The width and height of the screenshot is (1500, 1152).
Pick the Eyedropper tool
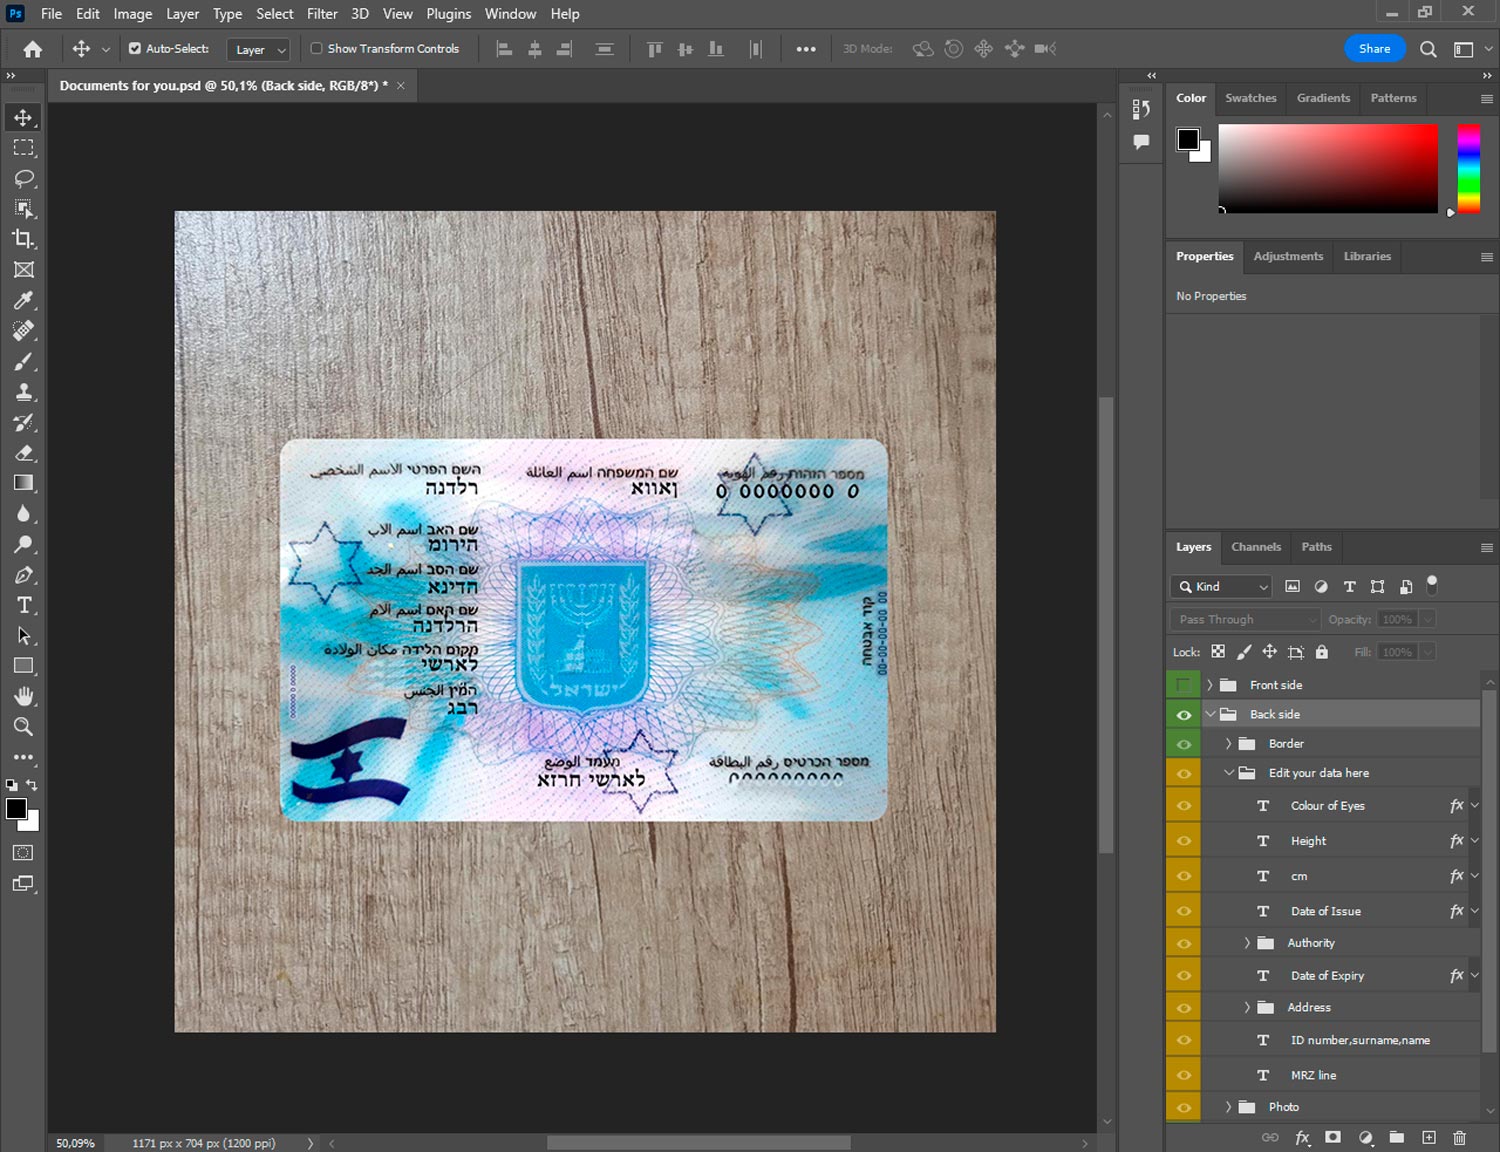(24, 300)
